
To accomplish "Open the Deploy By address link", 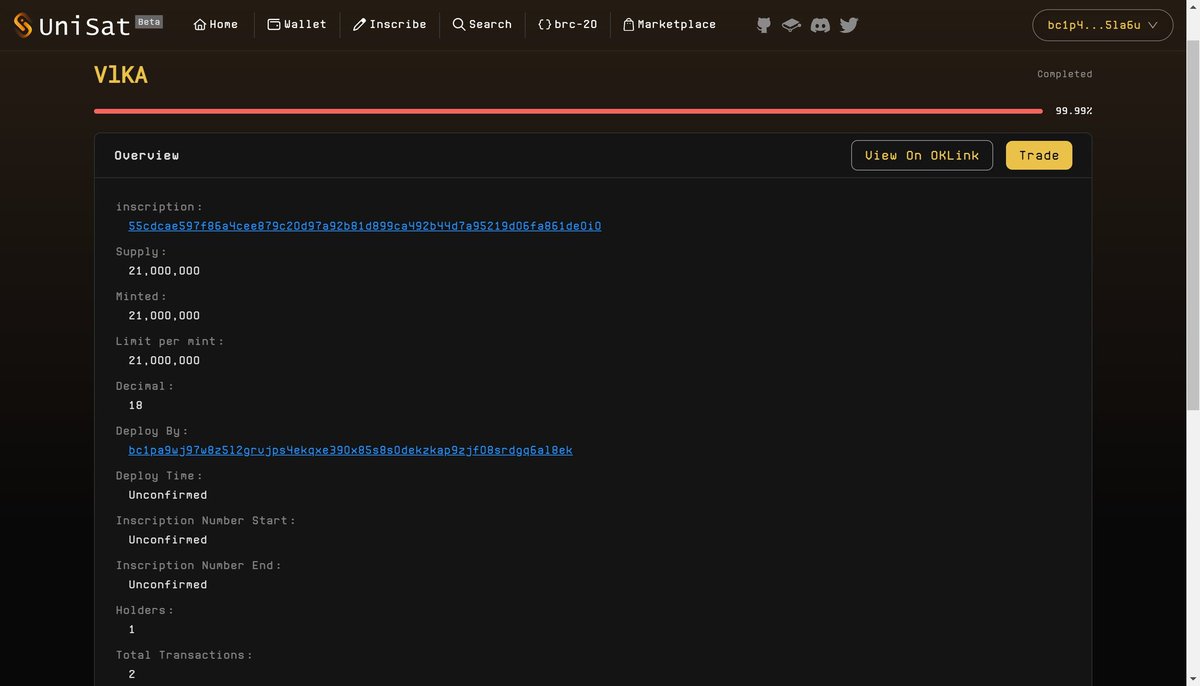I will pos(350,450).
